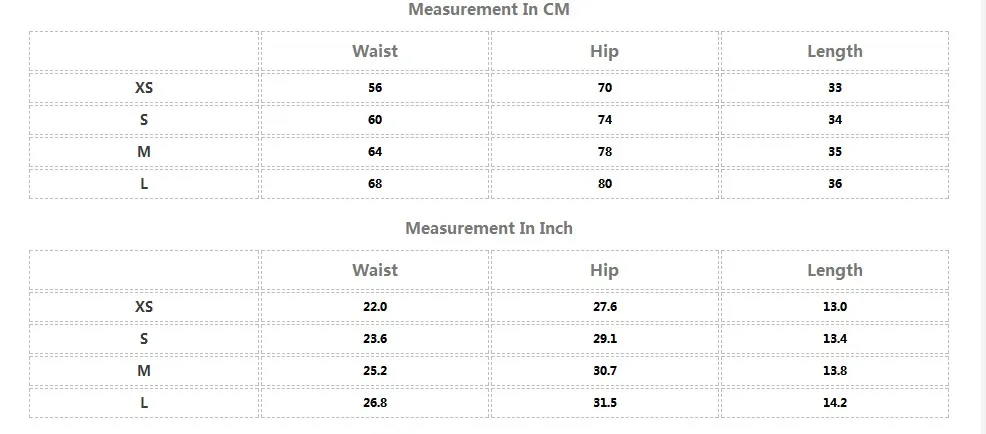Select the Length header in the CM table
986x434 pixels.
click(835, 51)
